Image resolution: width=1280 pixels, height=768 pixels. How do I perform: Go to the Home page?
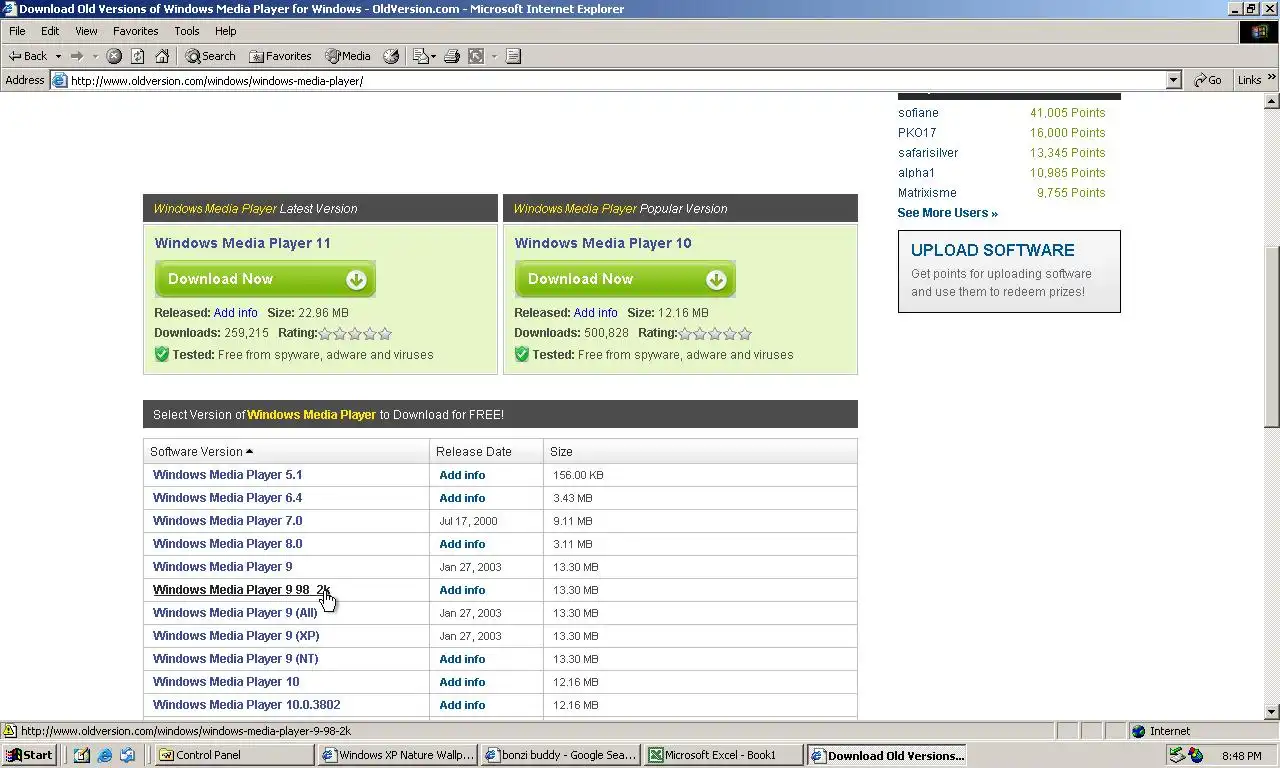click(162, 56)
